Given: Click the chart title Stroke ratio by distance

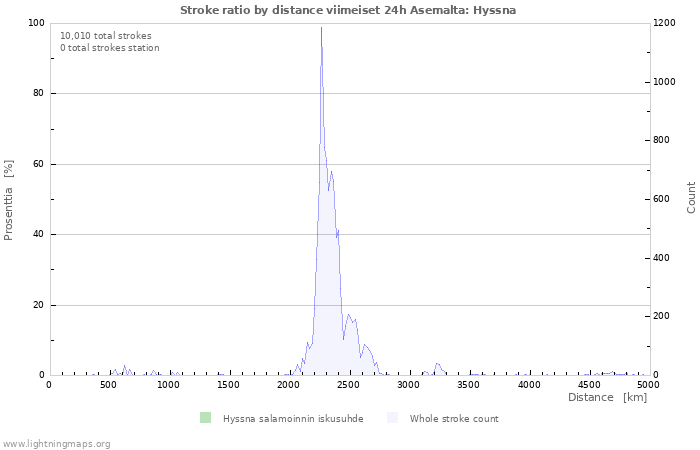Looking at the screenshot, I should [348, 10].
